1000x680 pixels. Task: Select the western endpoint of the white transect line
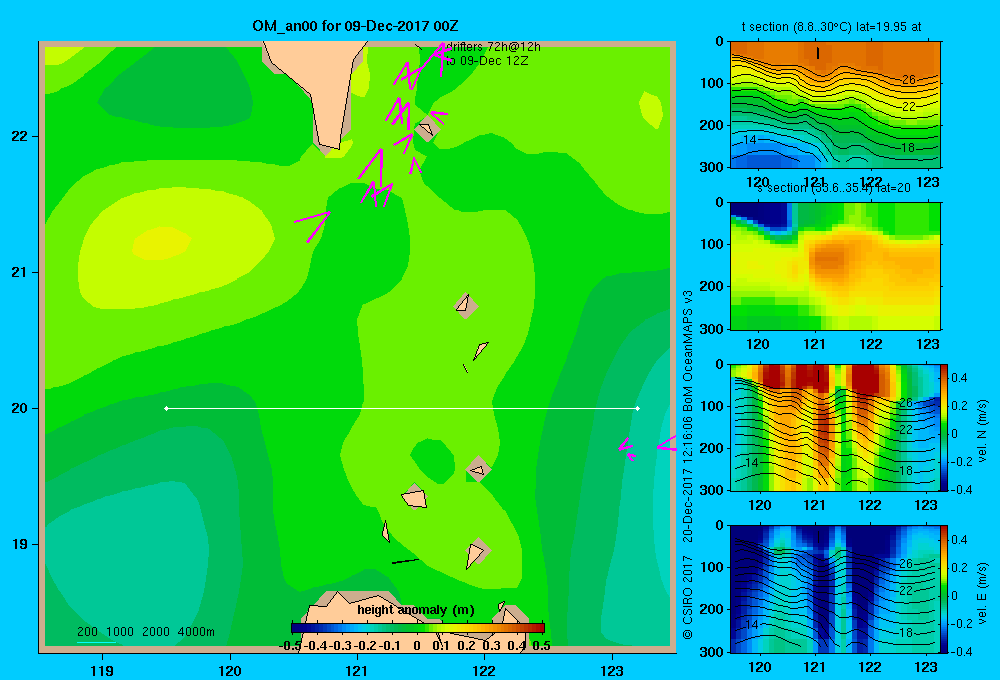pos(166,408)
